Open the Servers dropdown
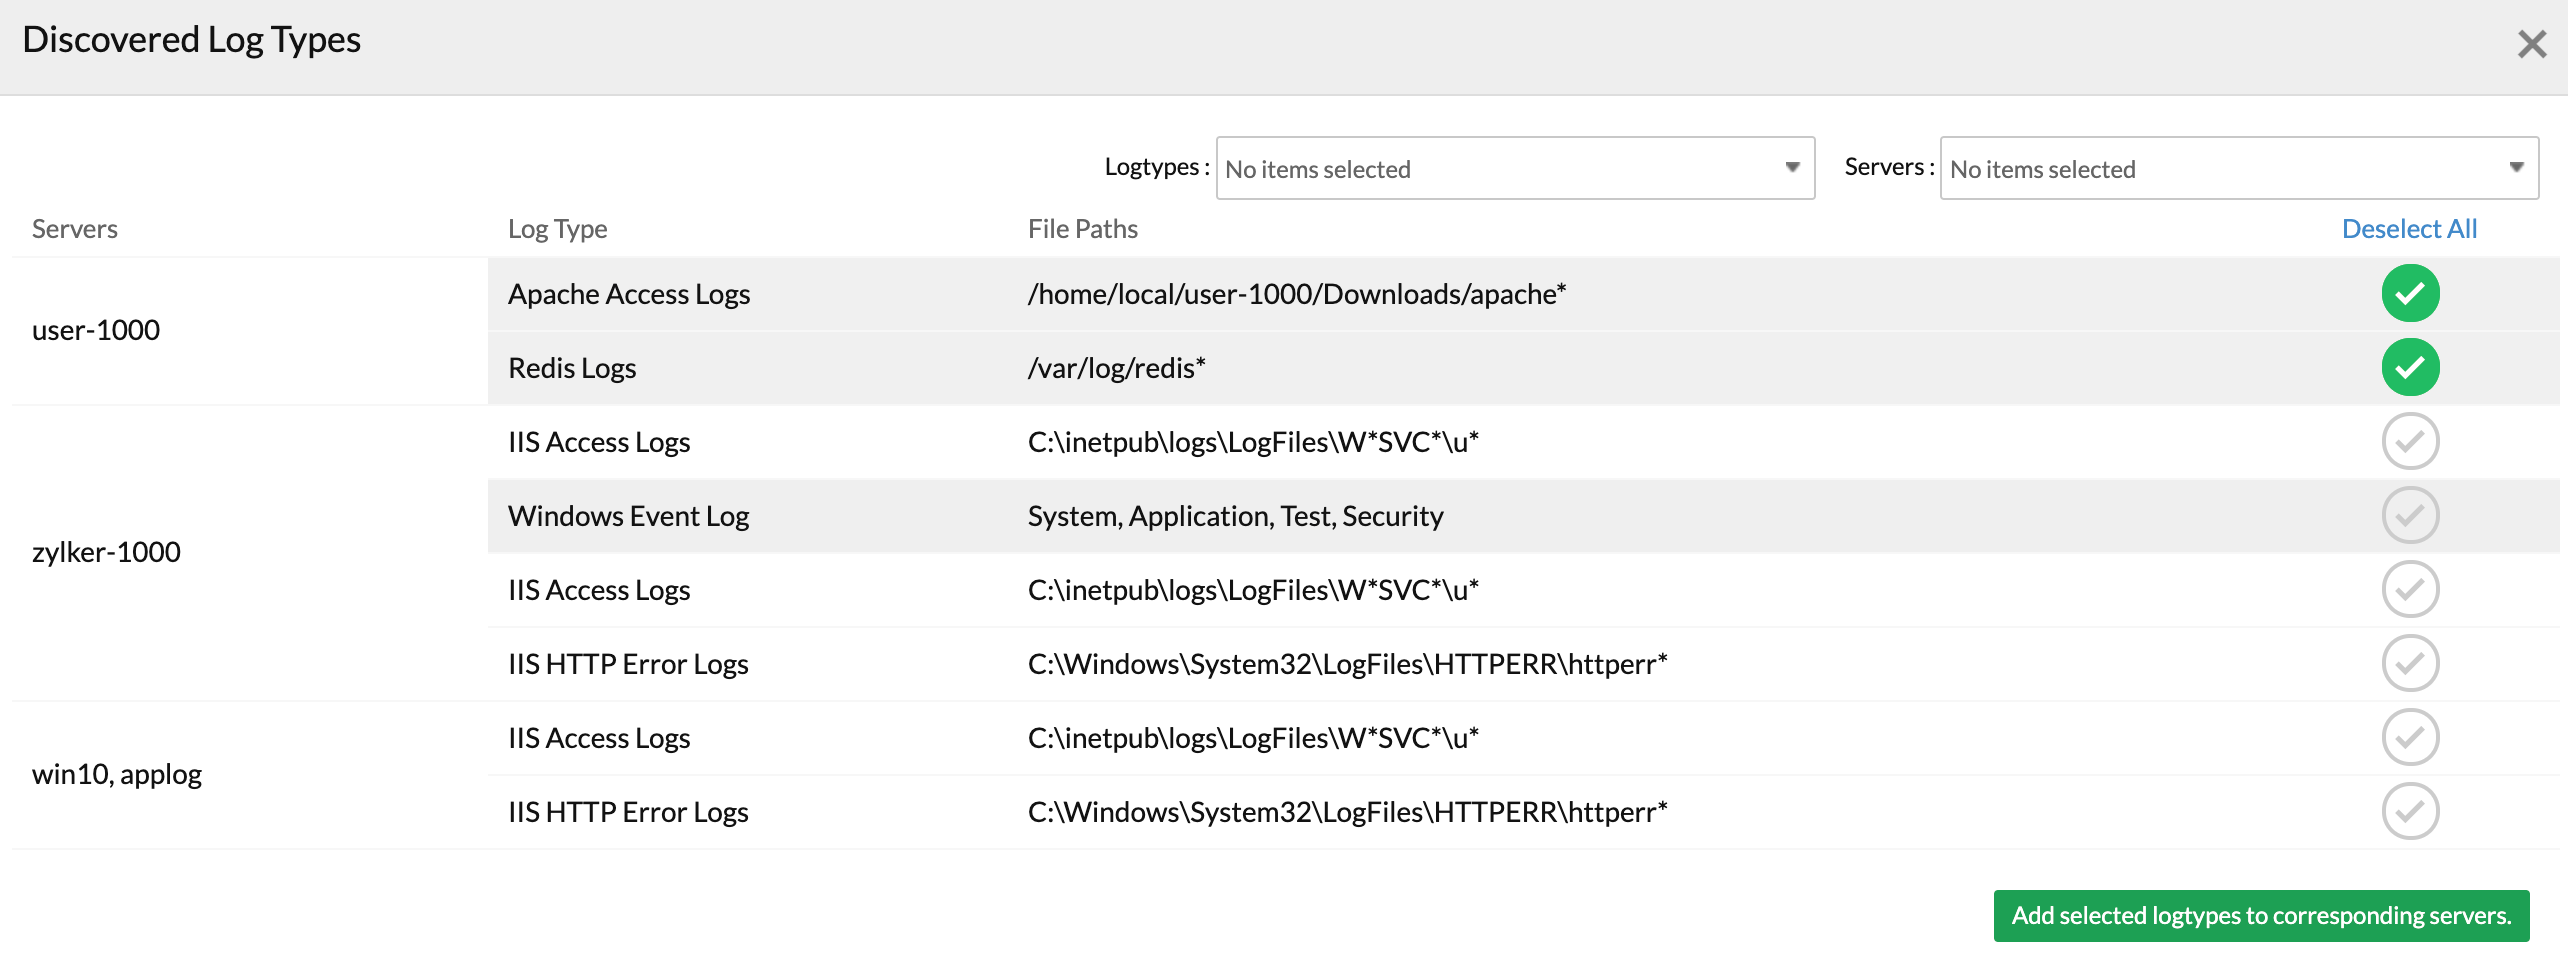 (x=2240, y=168)
